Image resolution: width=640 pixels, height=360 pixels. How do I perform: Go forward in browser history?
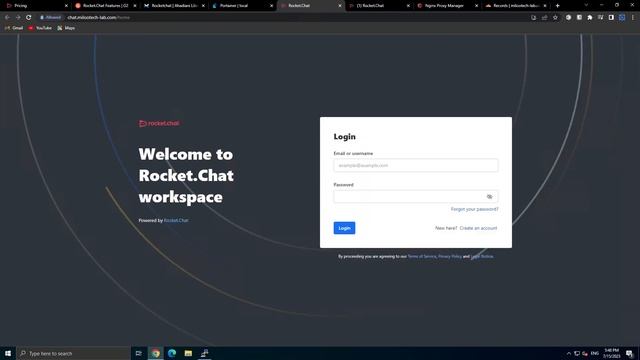click(18, 18)
